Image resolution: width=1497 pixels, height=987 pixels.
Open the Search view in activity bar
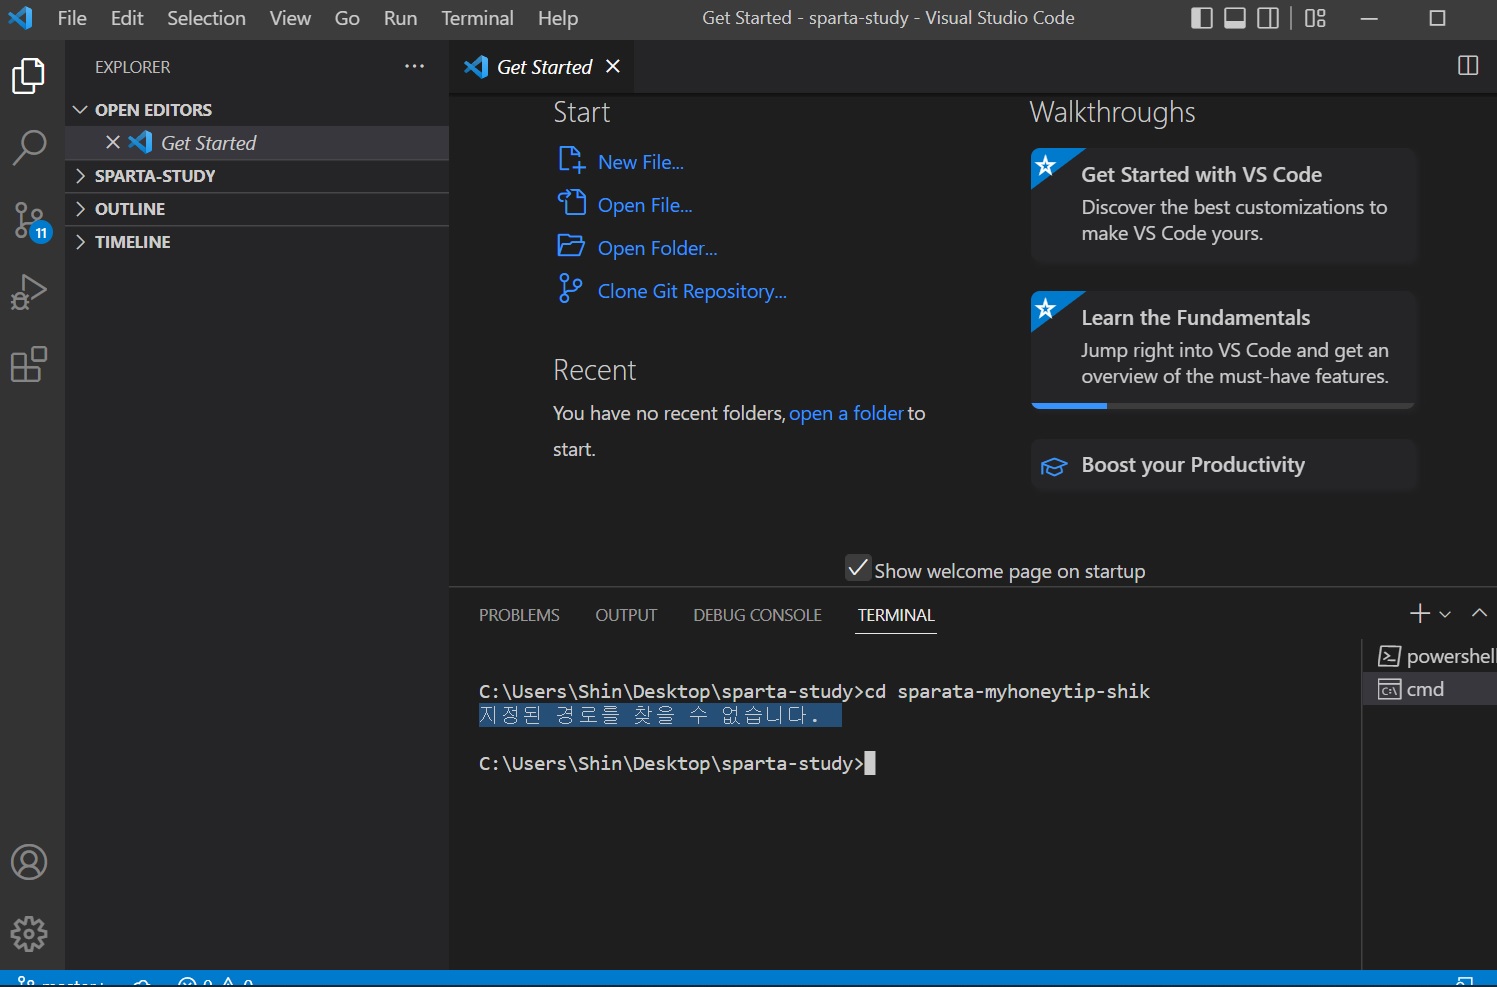[x=28, y=148]
